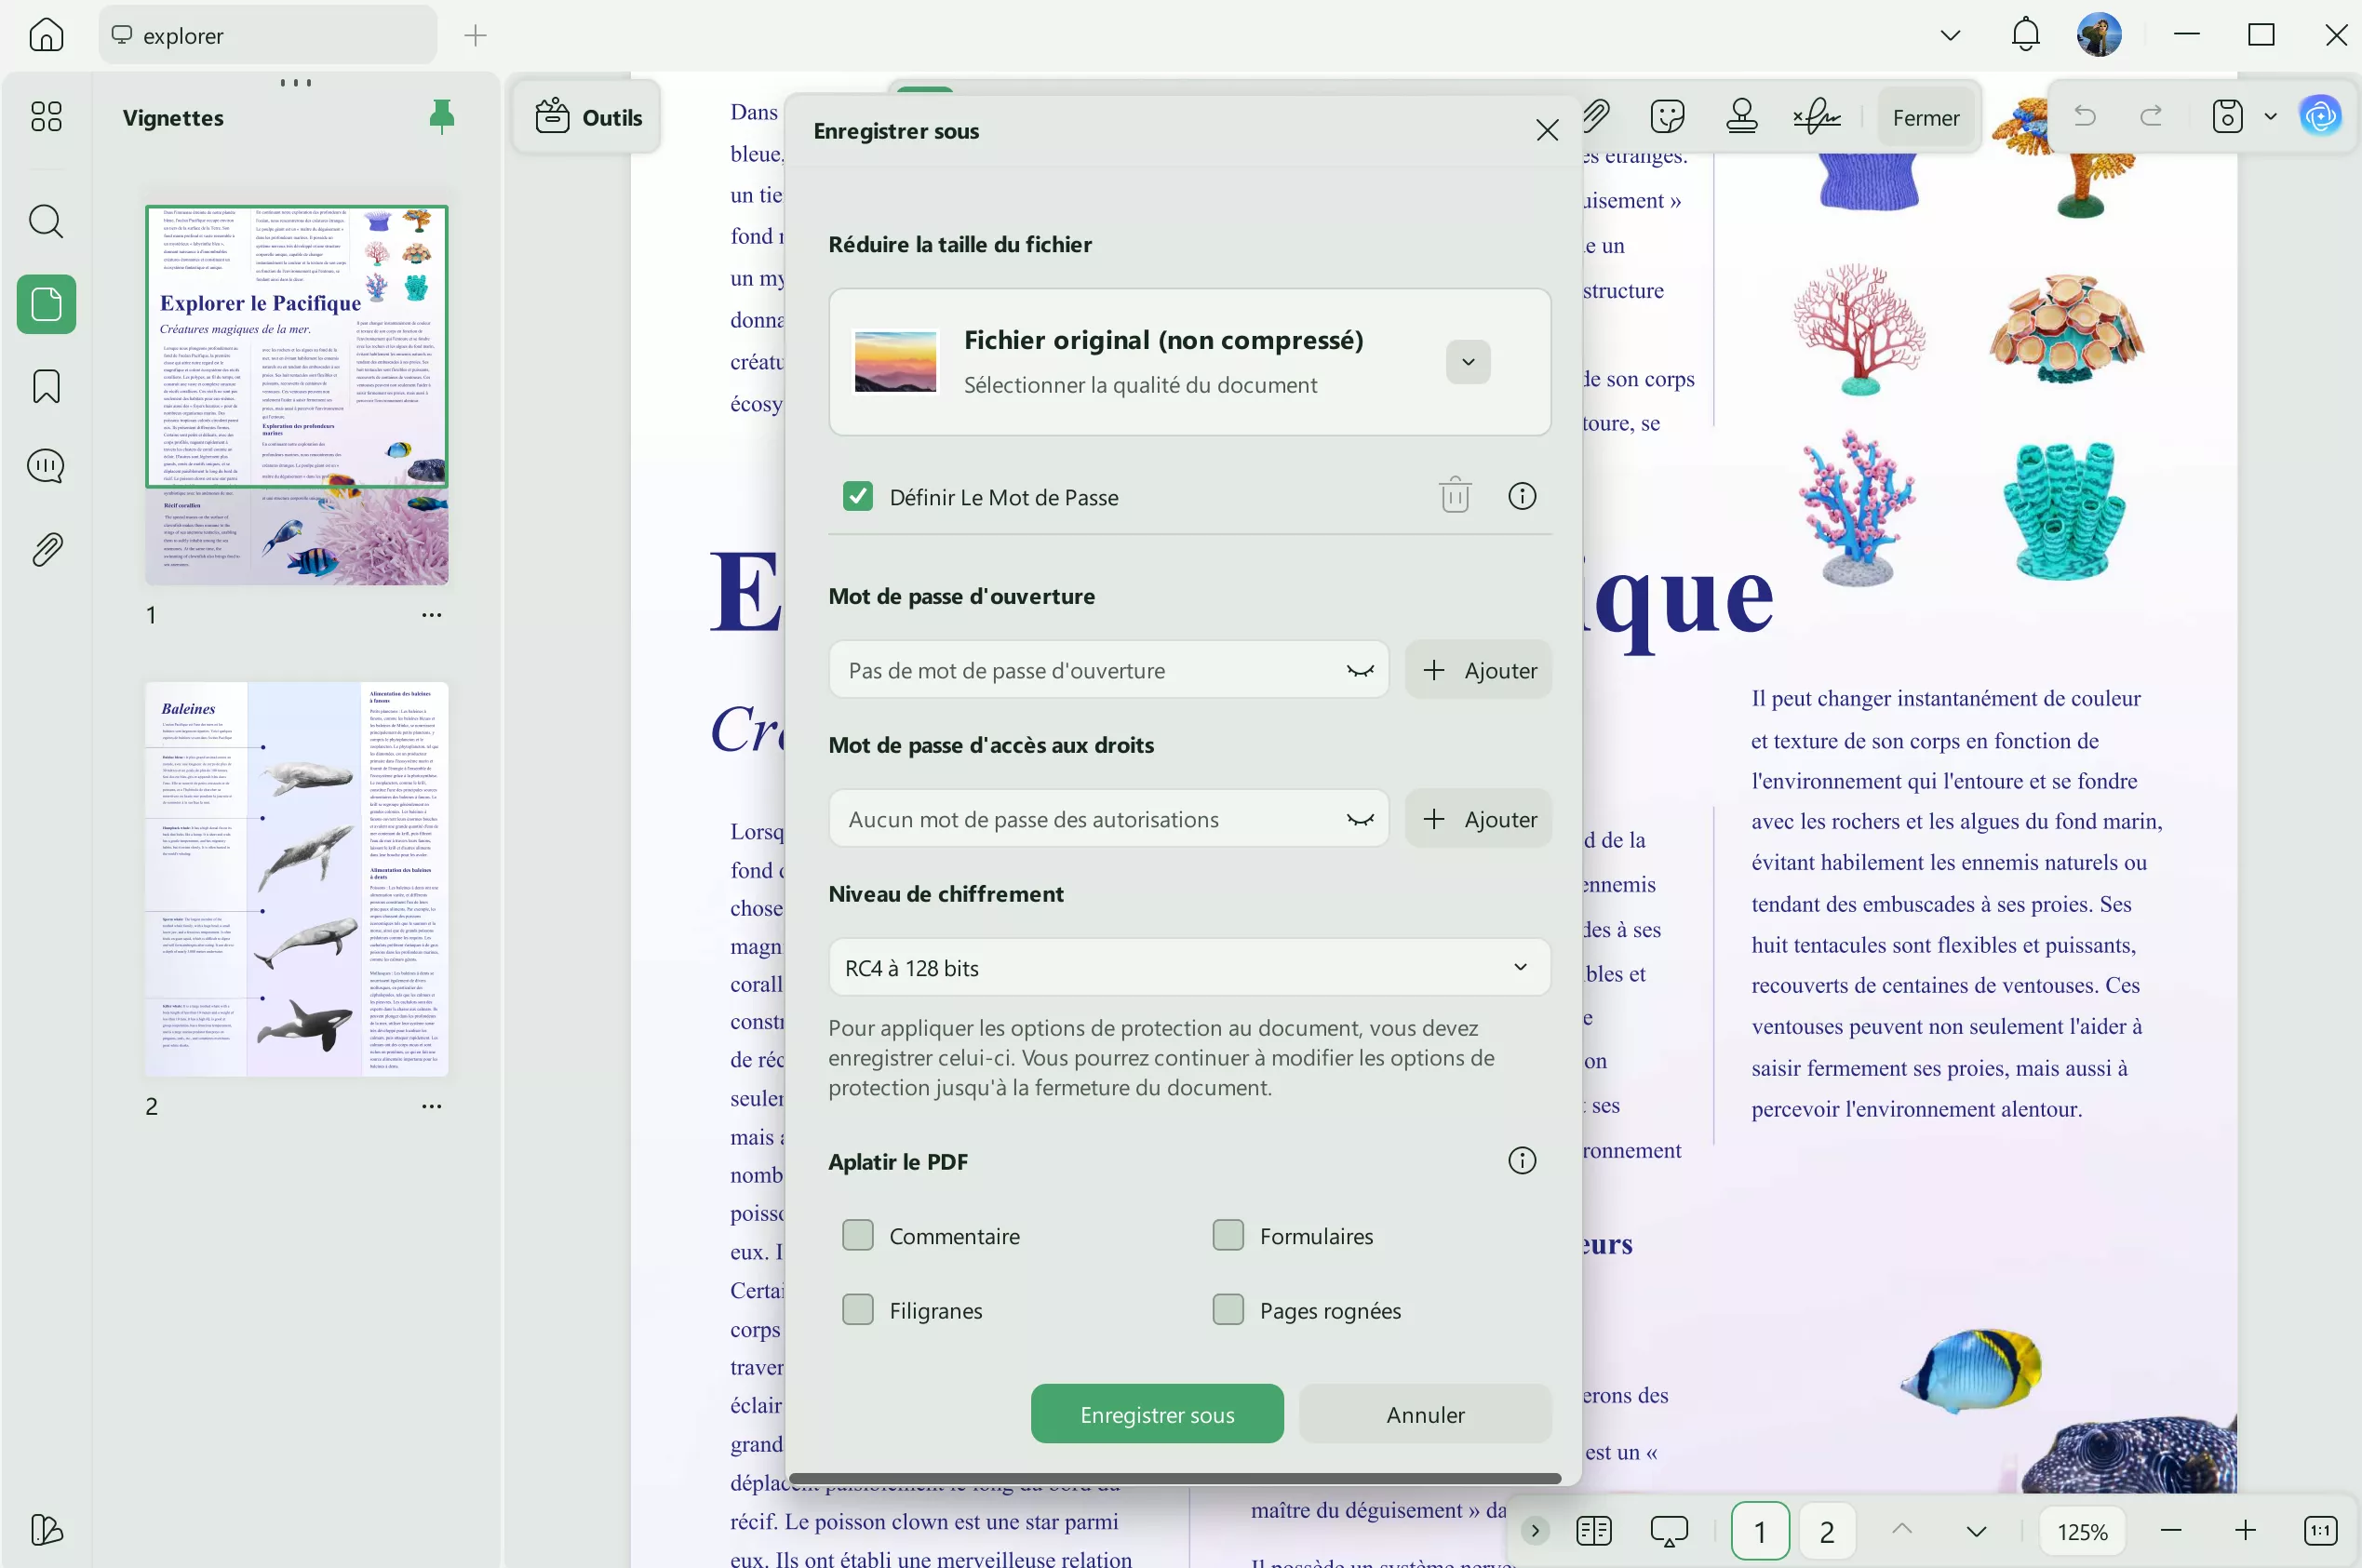Screen dimensions: 2362x1568
Task: Select the sticker tool in toolbar
Action: [x=1667, y=117]
